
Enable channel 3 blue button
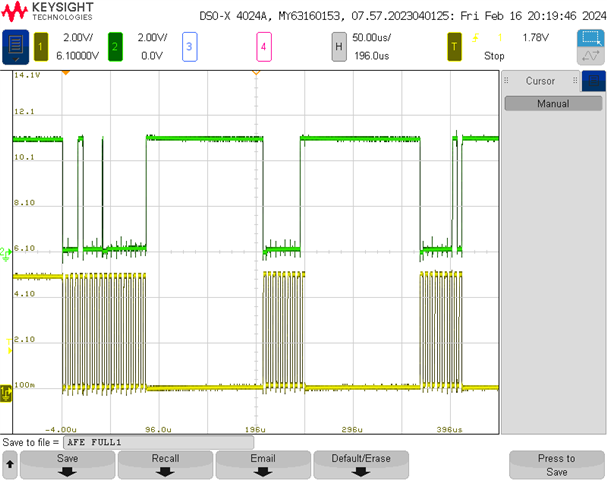point(189,47)
